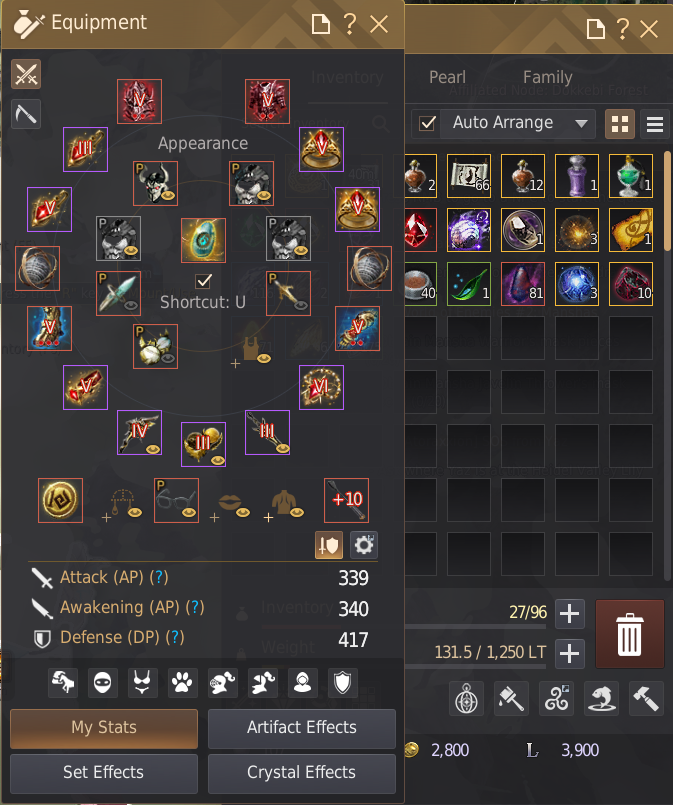Select the crossed swords combat gear icon

point(26,74)
